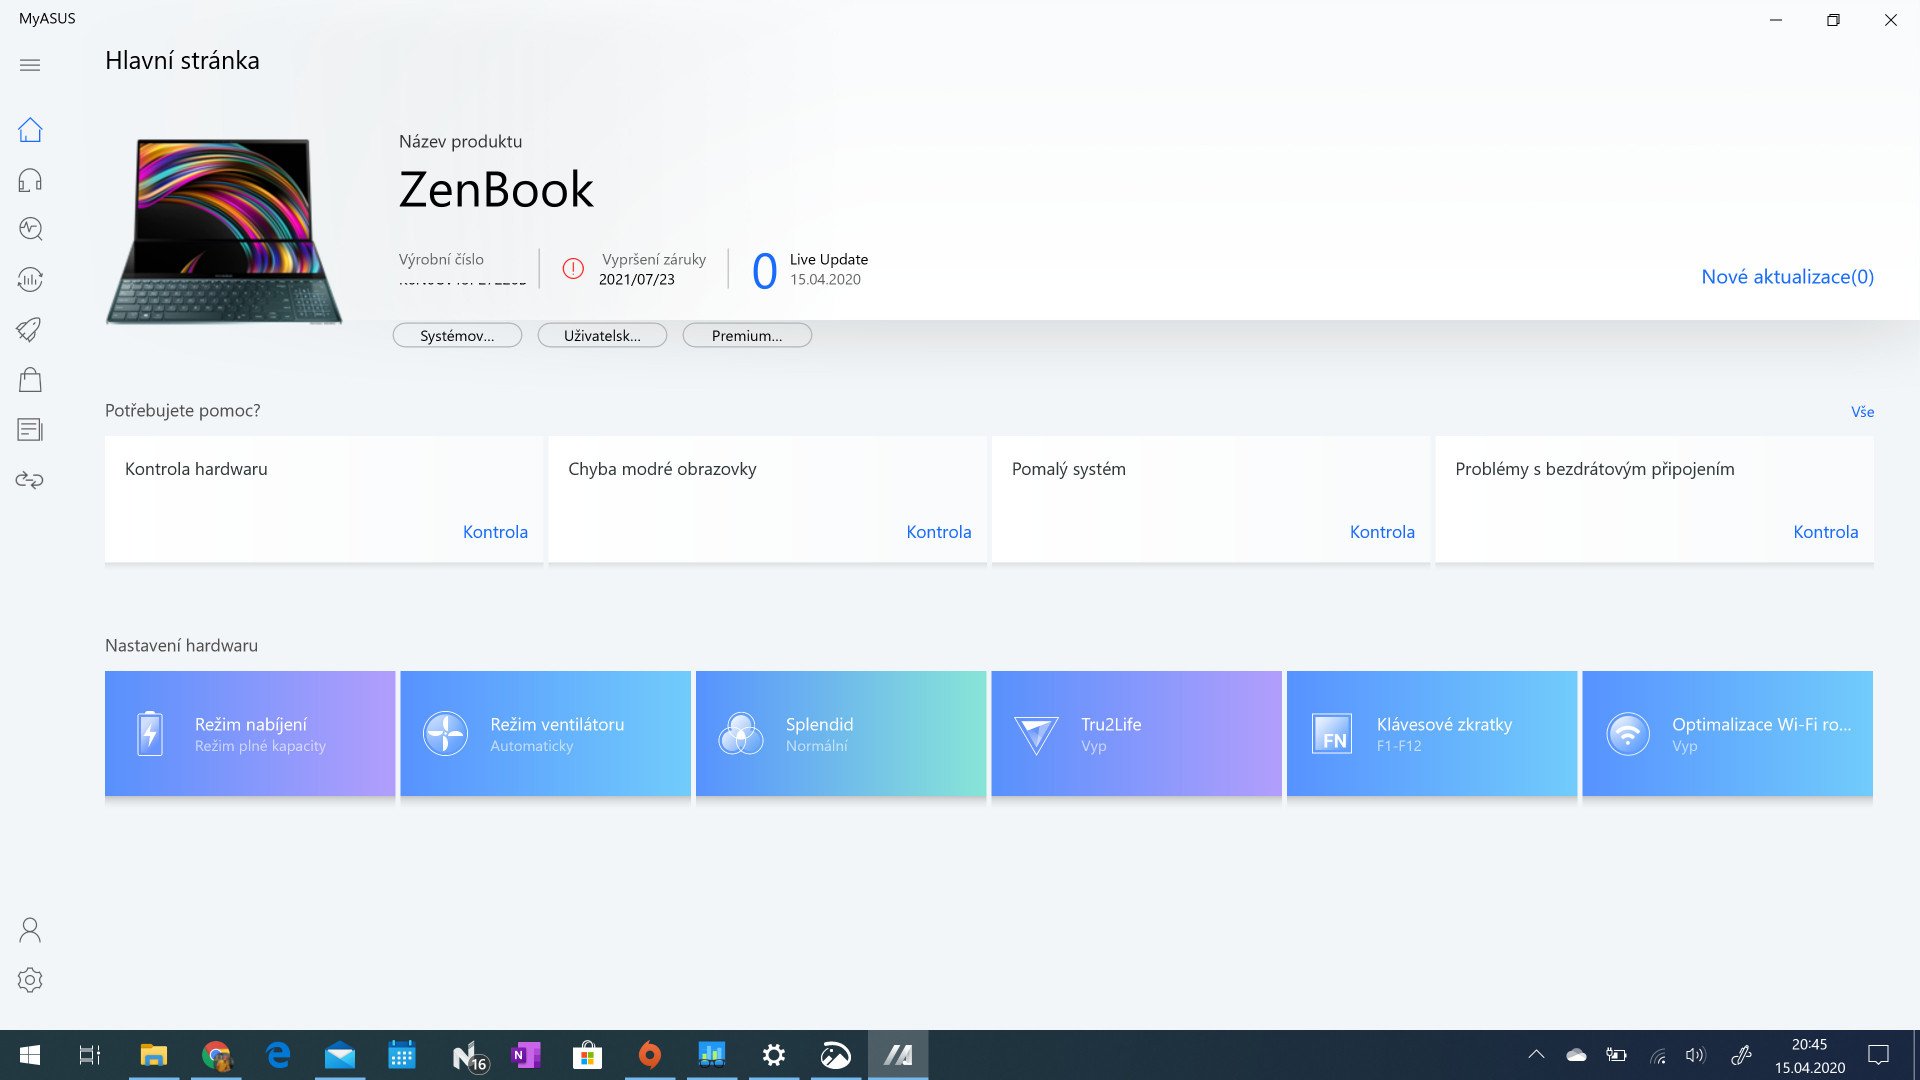
Task: Click the Uživatelsk... button
Action: click(x=602, y=335)
